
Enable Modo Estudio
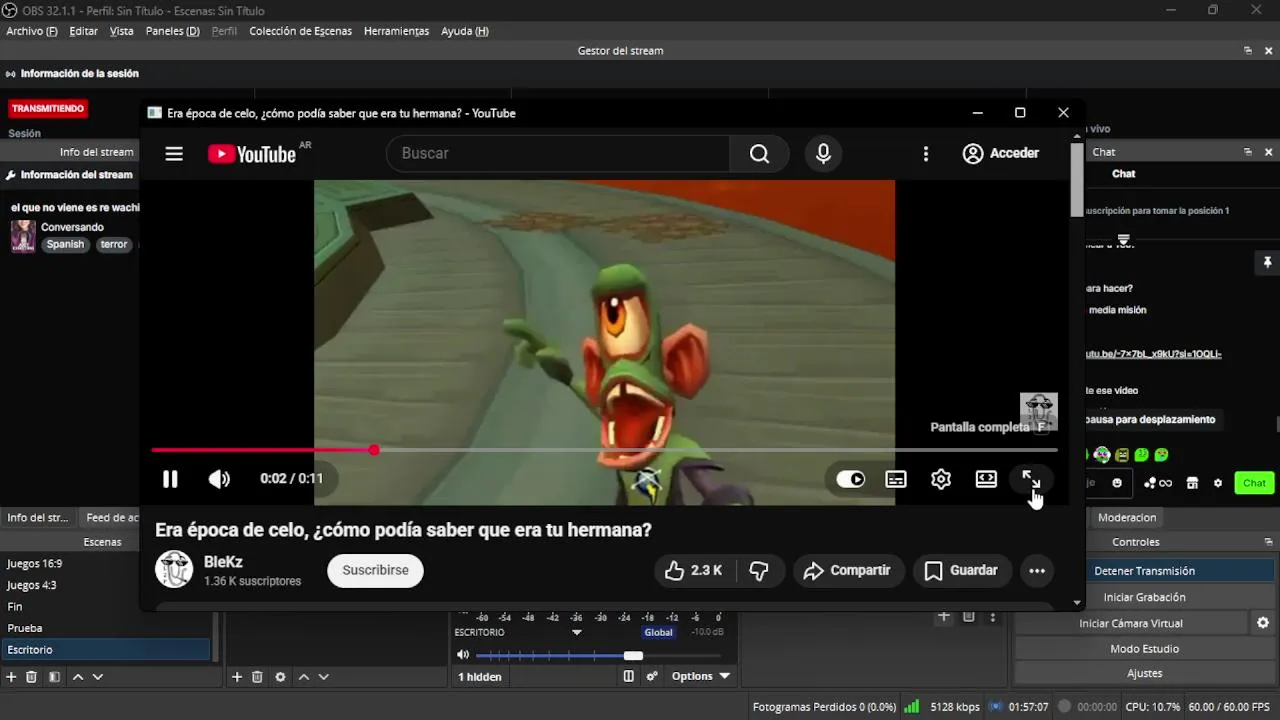click(x=1144, y=649)
